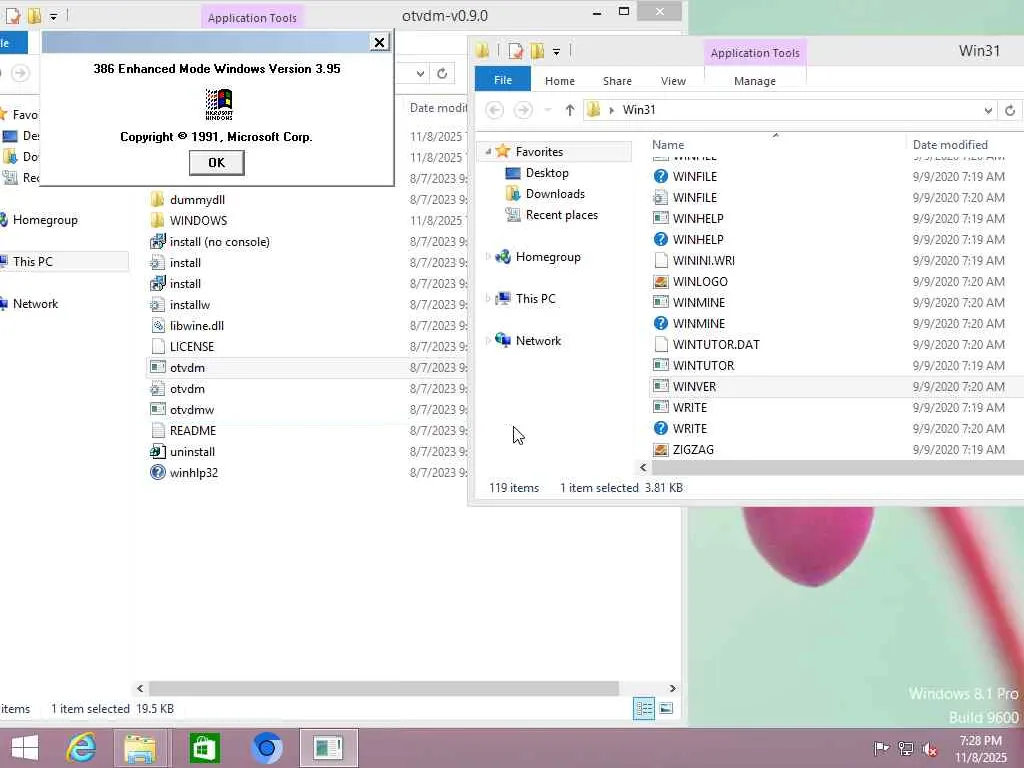
Task: Expand This PC in the Win31 navigation pane
Action: click(488, 298)
